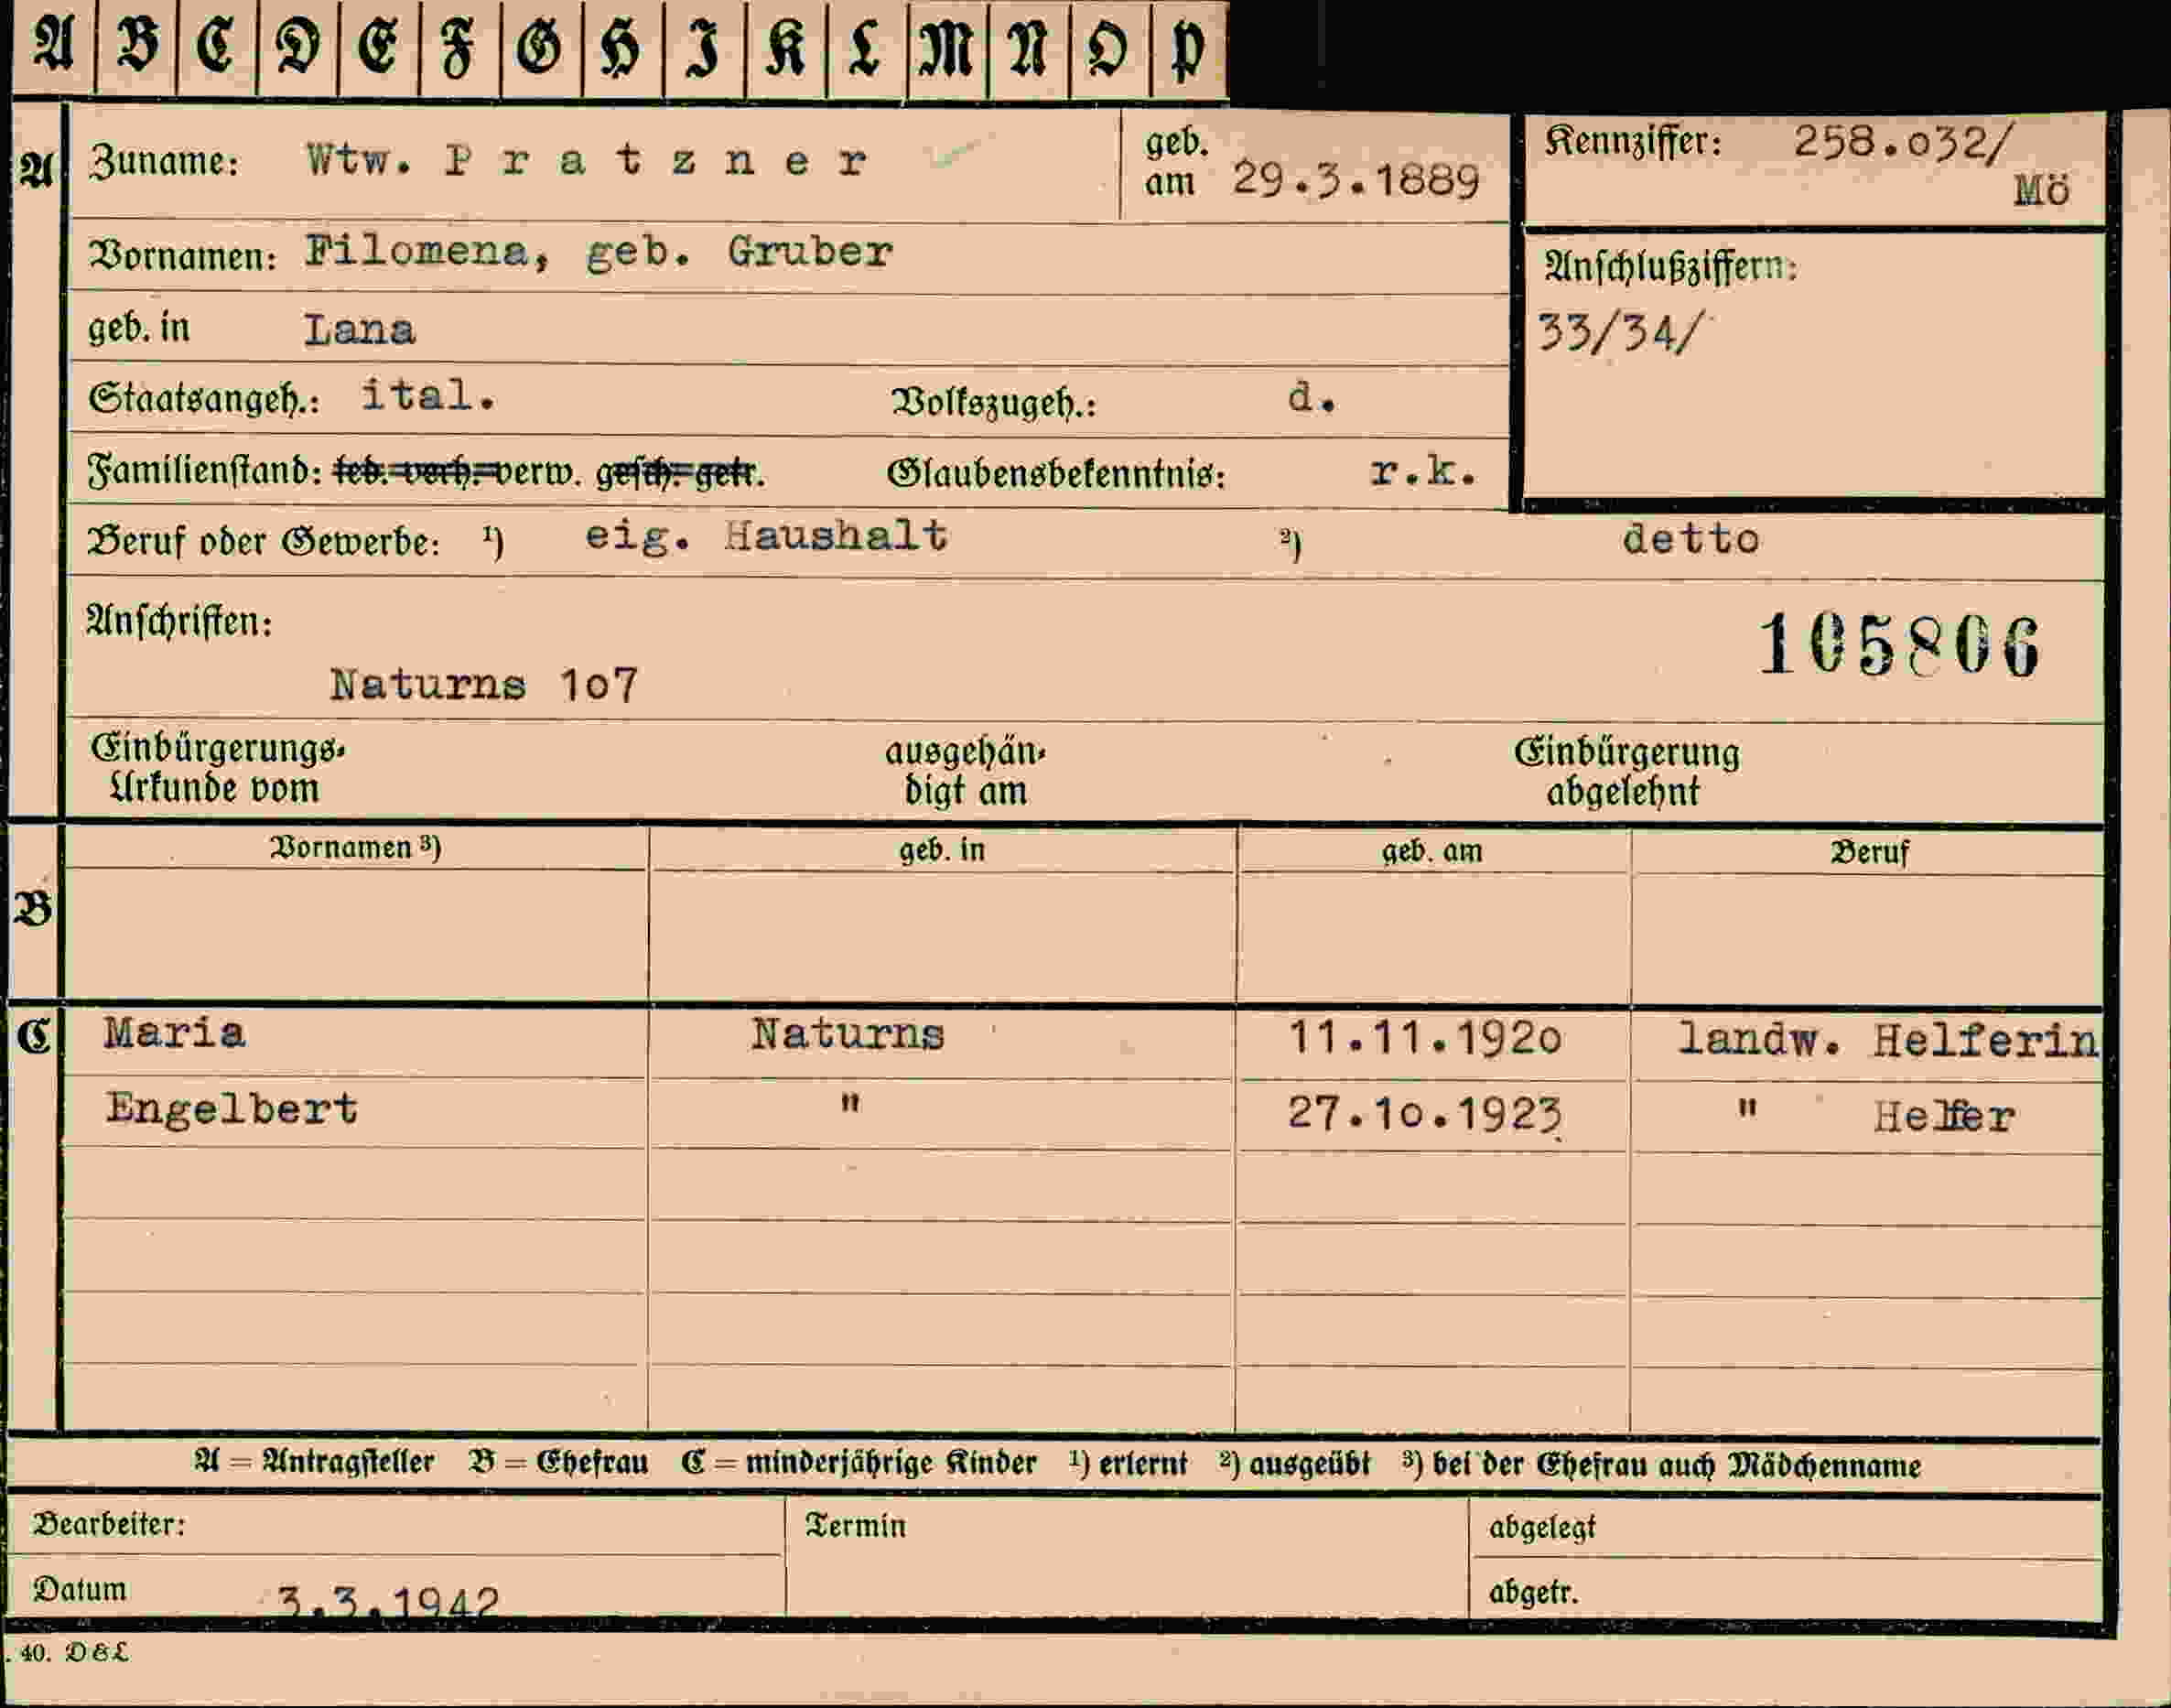Click the 'abgetr.' label

click(1533, 1592)
